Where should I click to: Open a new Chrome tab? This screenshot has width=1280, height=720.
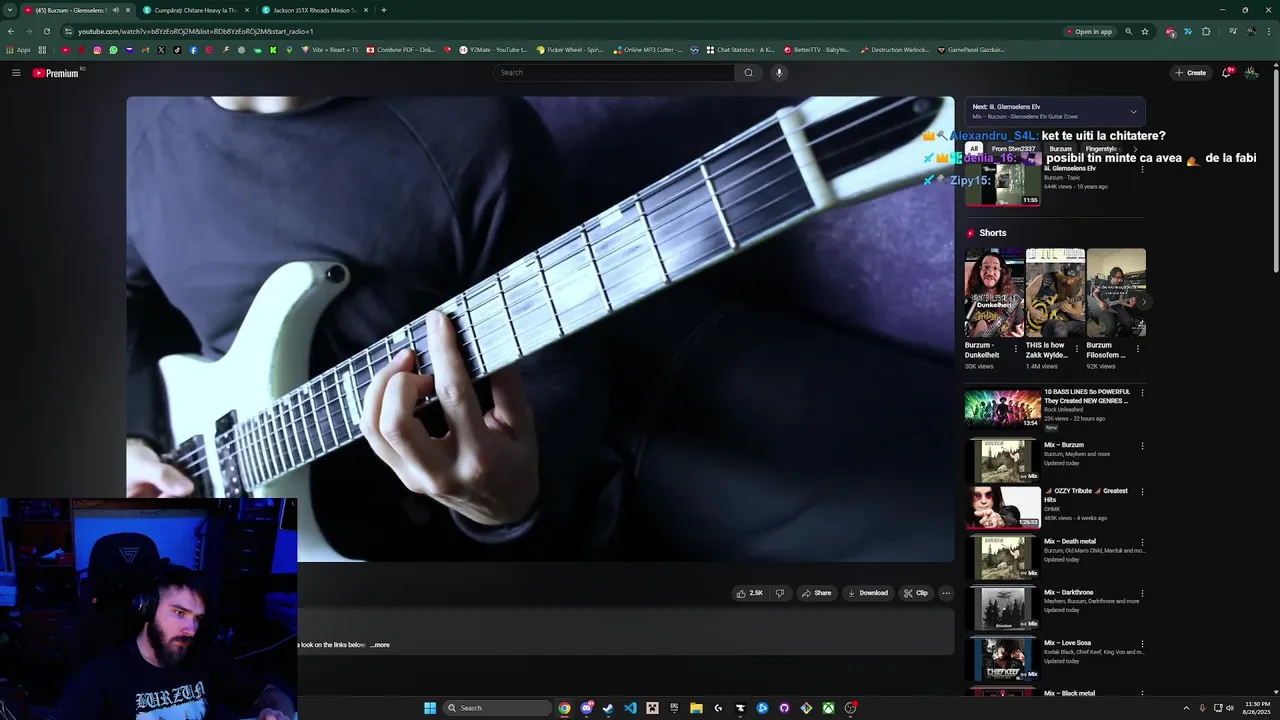tap(384, 10)
